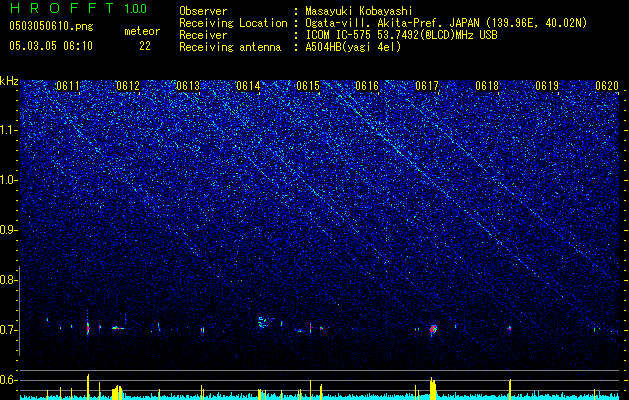Click the 0.9 kHz frequency axis label

(9, 230)
